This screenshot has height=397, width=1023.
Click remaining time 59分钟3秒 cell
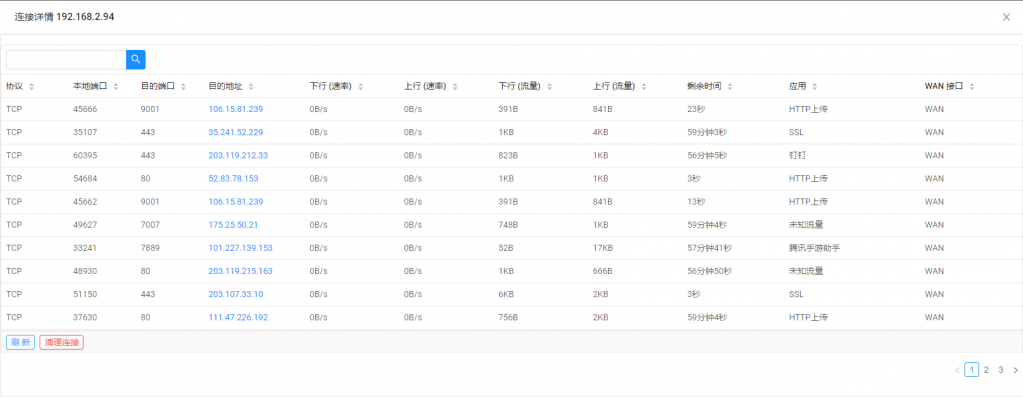[x=707, y=132]
